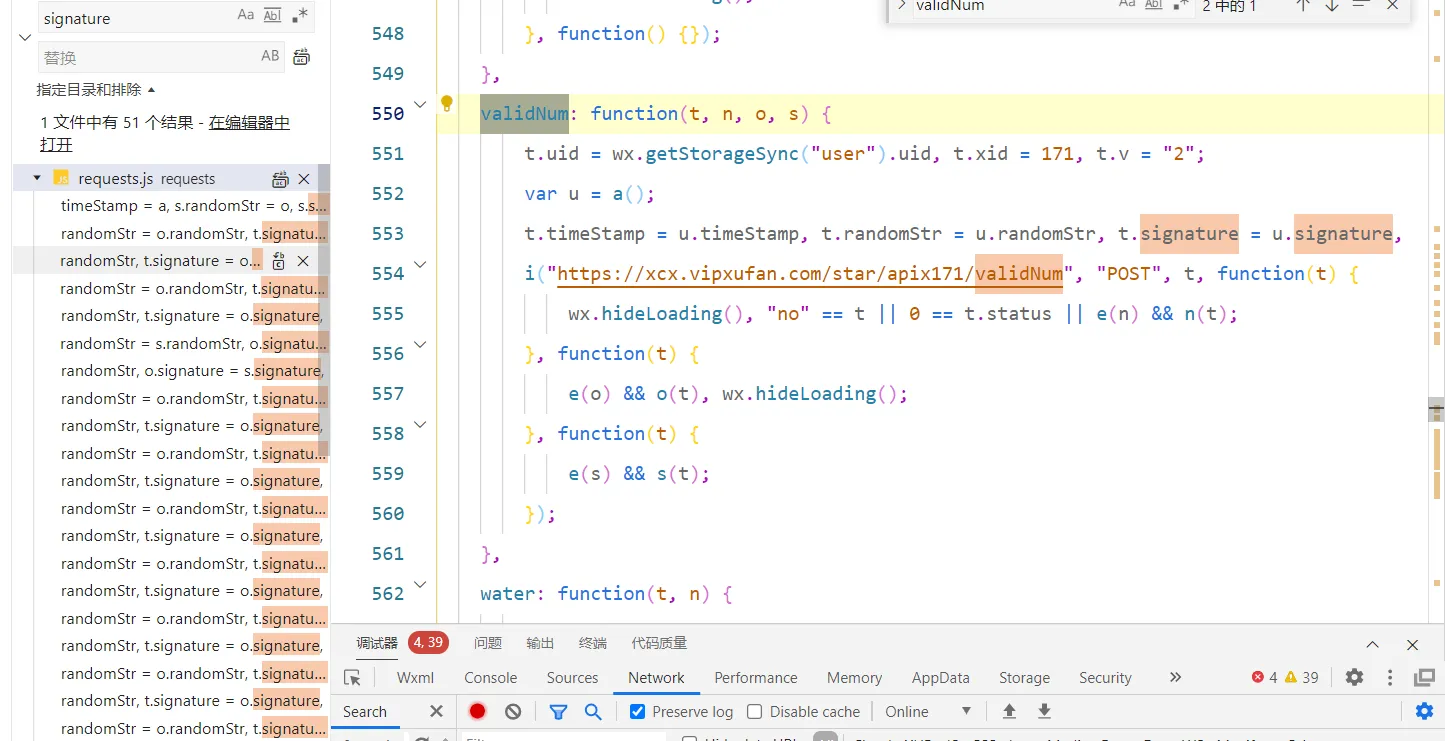The width and height of the screenshot is (1445, 741).
Task: Collapse the replace row with left chevron
Action: 25,37
